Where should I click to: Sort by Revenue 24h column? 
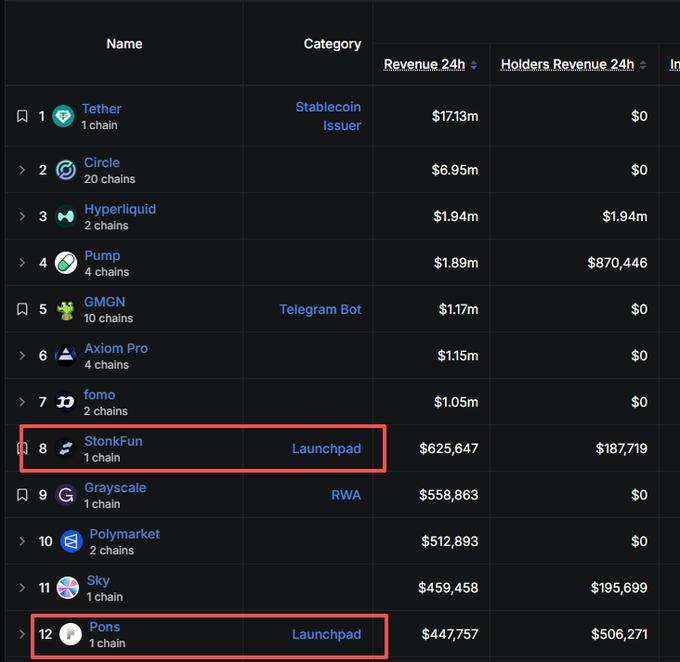coord(424,65)
